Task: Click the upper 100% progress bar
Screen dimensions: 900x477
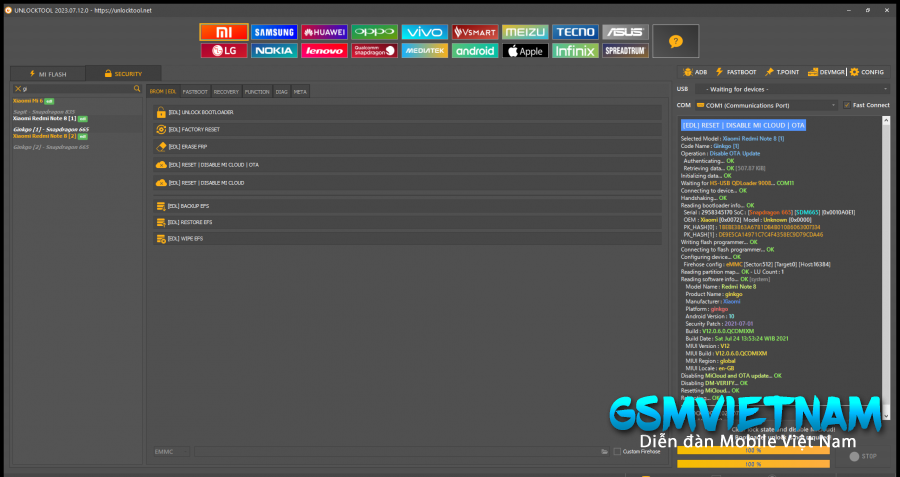Action: [x=753, y=451]
